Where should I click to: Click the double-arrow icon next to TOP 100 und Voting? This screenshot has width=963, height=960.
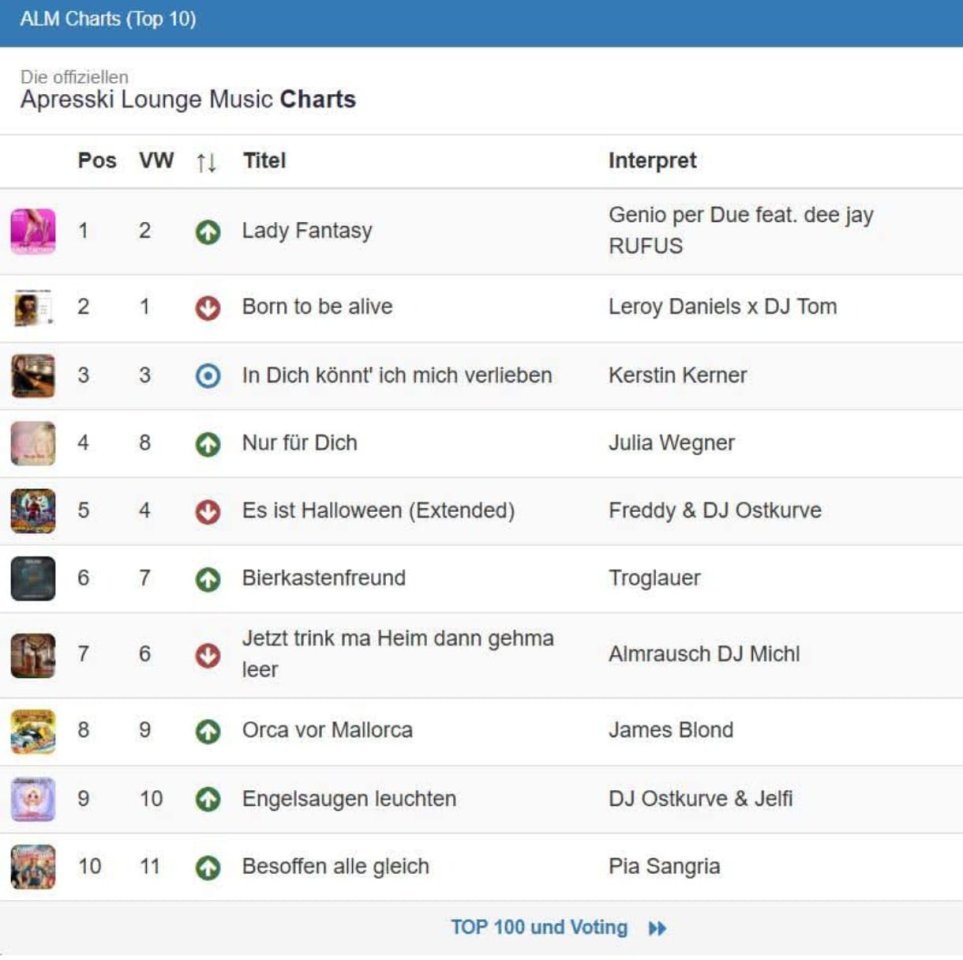[x=657, y=928]
